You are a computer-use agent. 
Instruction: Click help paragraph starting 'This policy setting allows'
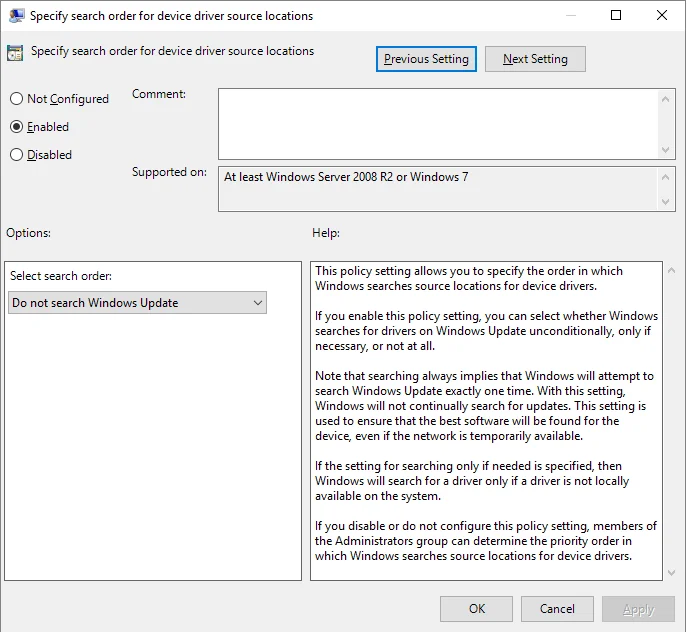pos(468,278)
